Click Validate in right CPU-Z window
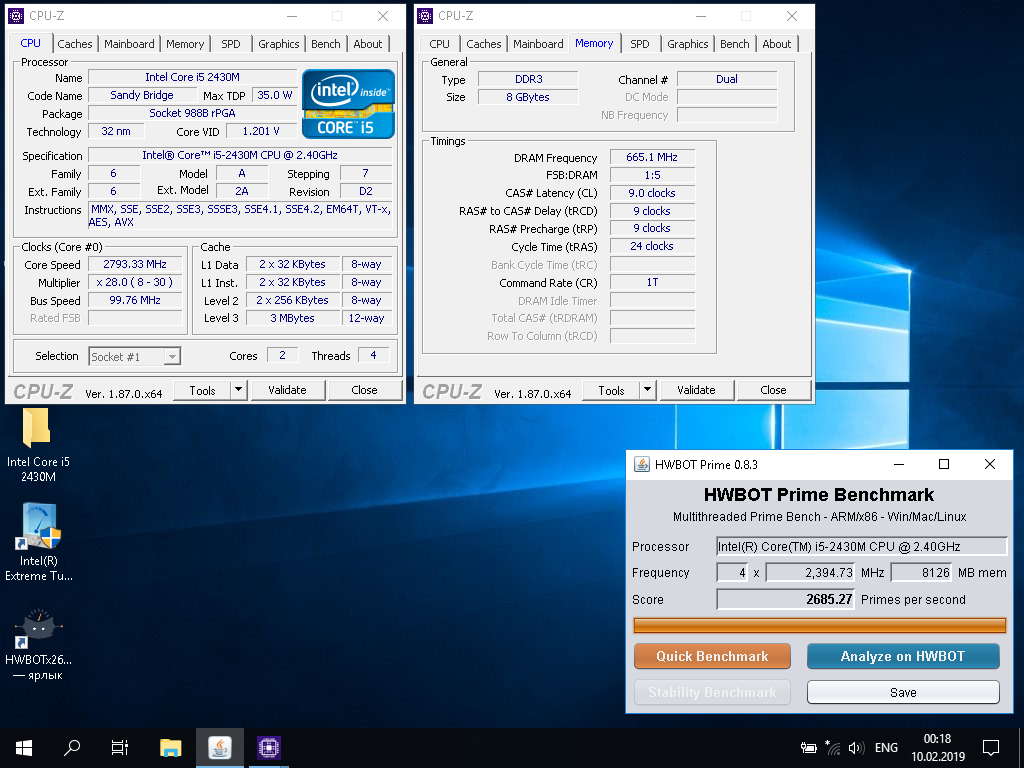Screen dimensions: 1024x768 pyautogui.click(x=696, y=390)
